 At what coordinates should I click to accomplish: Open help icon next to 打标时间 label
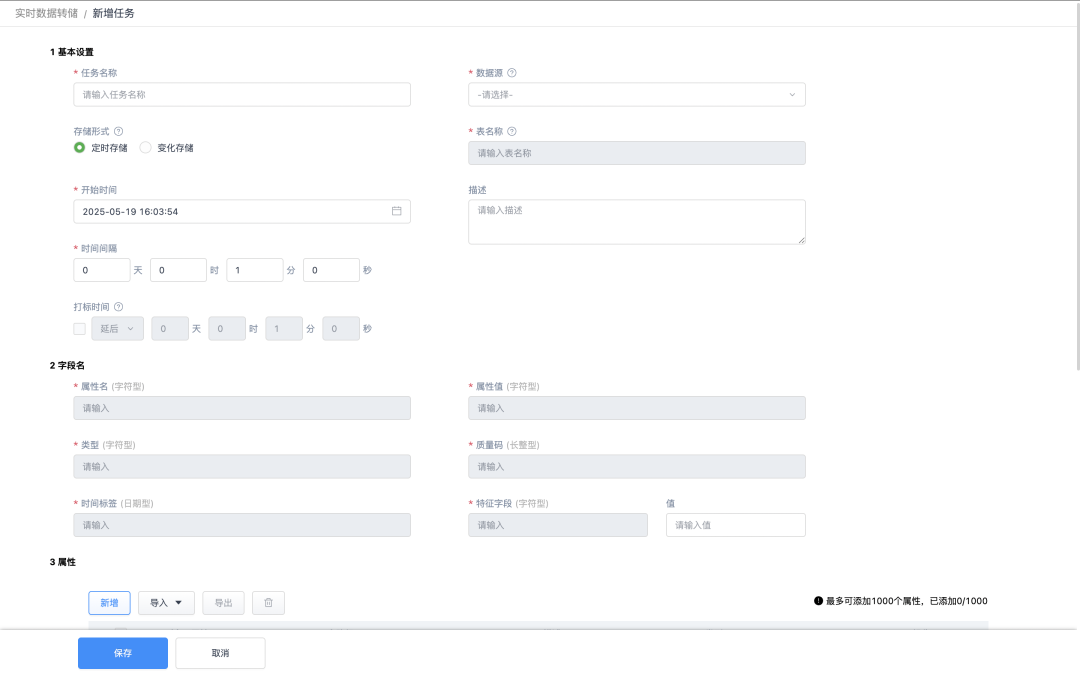(118, 307)
